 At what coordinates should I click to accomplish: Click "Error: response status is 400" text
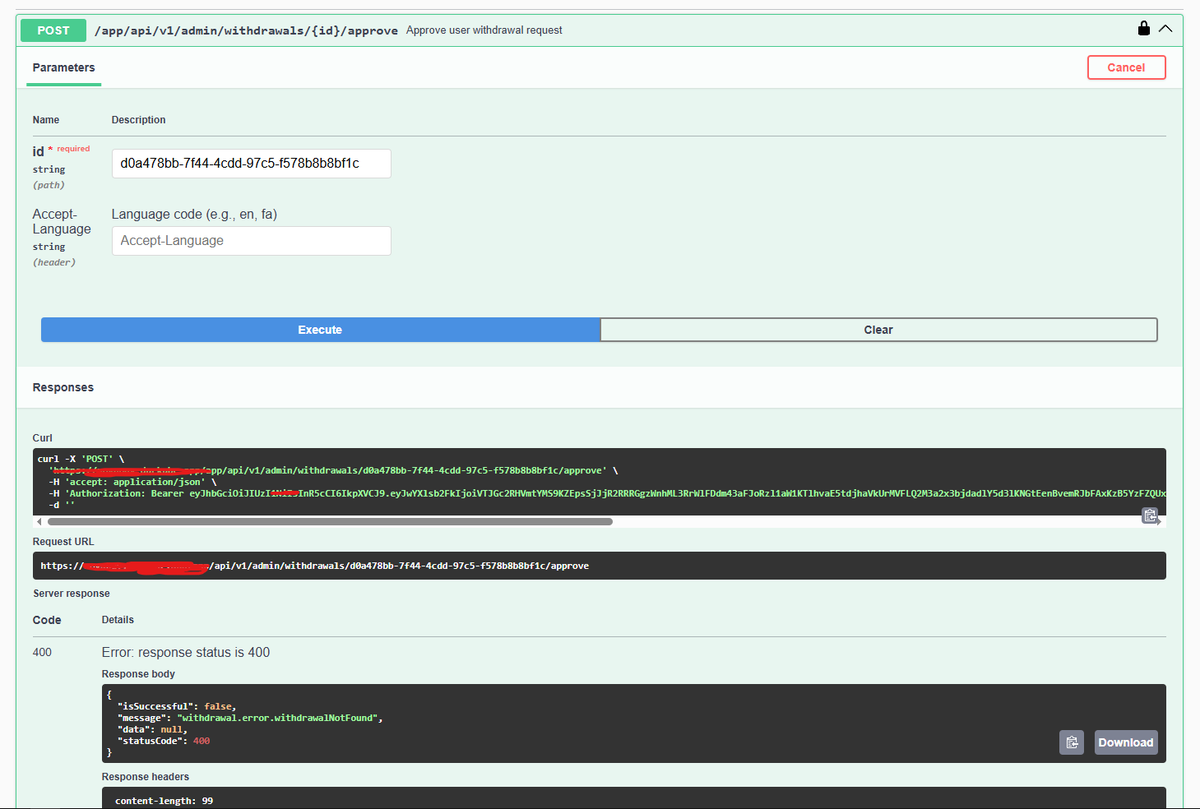point(186,652)
